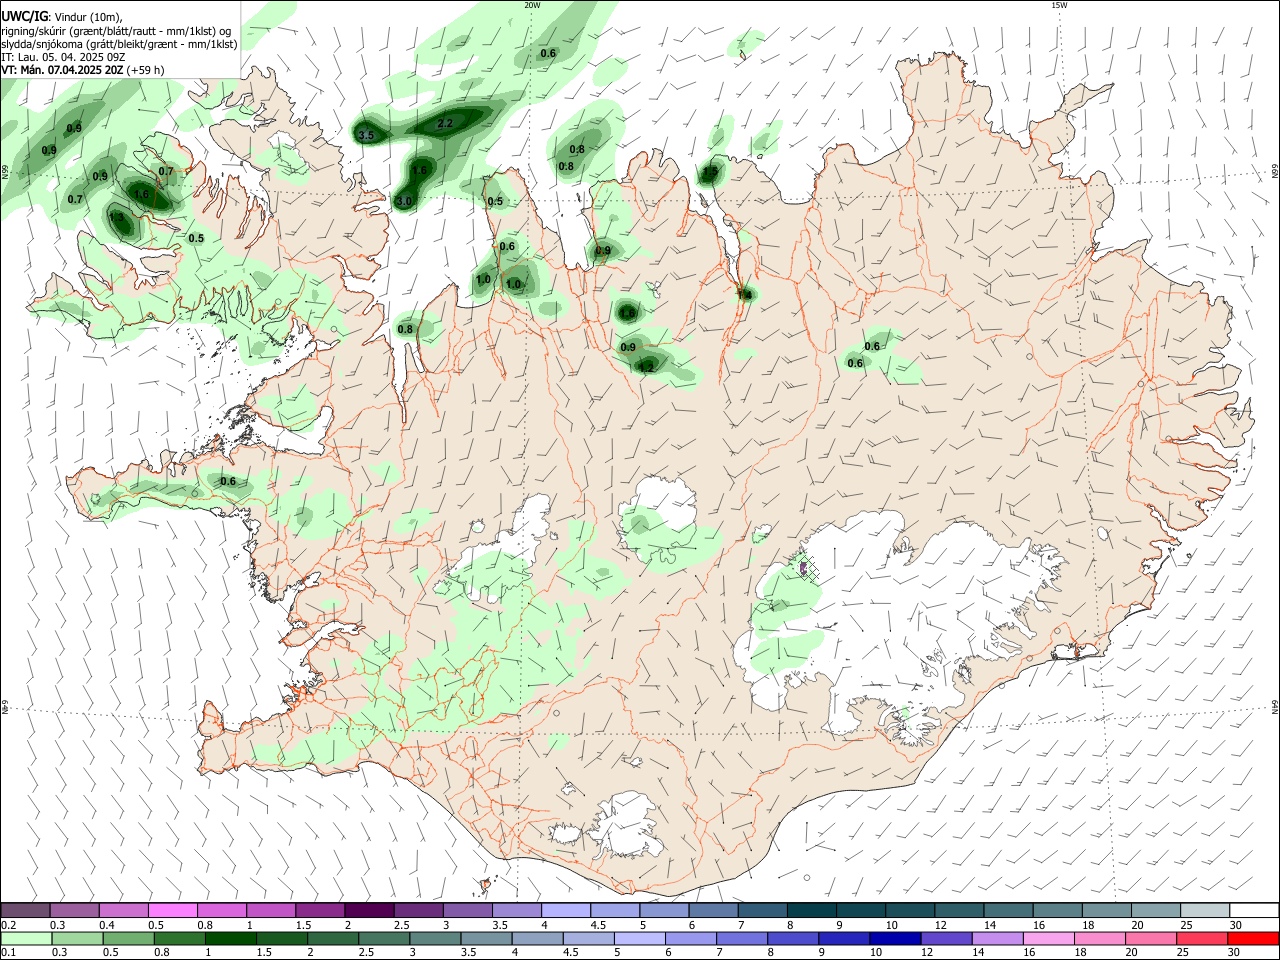Click the 2.2 precipitation value label
The width and height of the screenshot is (1280, 960).
[x=446, y=123]
